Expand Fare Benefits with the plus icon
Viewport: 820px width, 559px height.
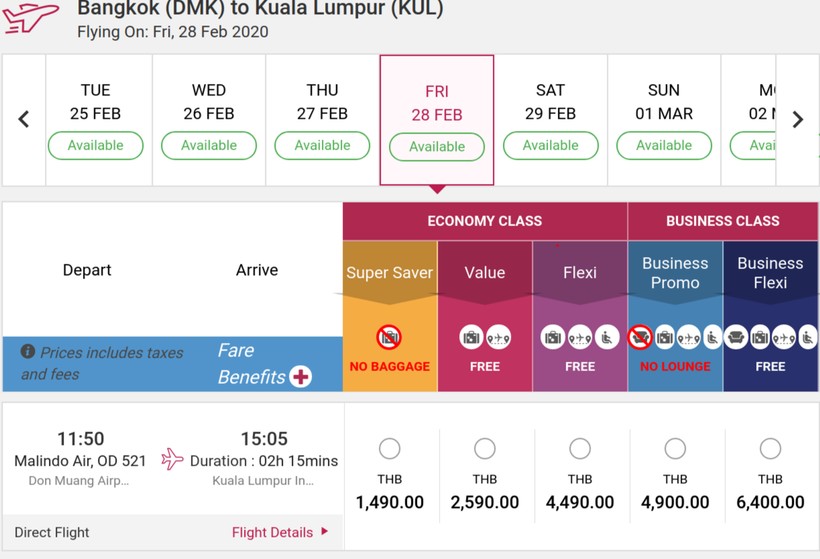click(x=300, y=376)
